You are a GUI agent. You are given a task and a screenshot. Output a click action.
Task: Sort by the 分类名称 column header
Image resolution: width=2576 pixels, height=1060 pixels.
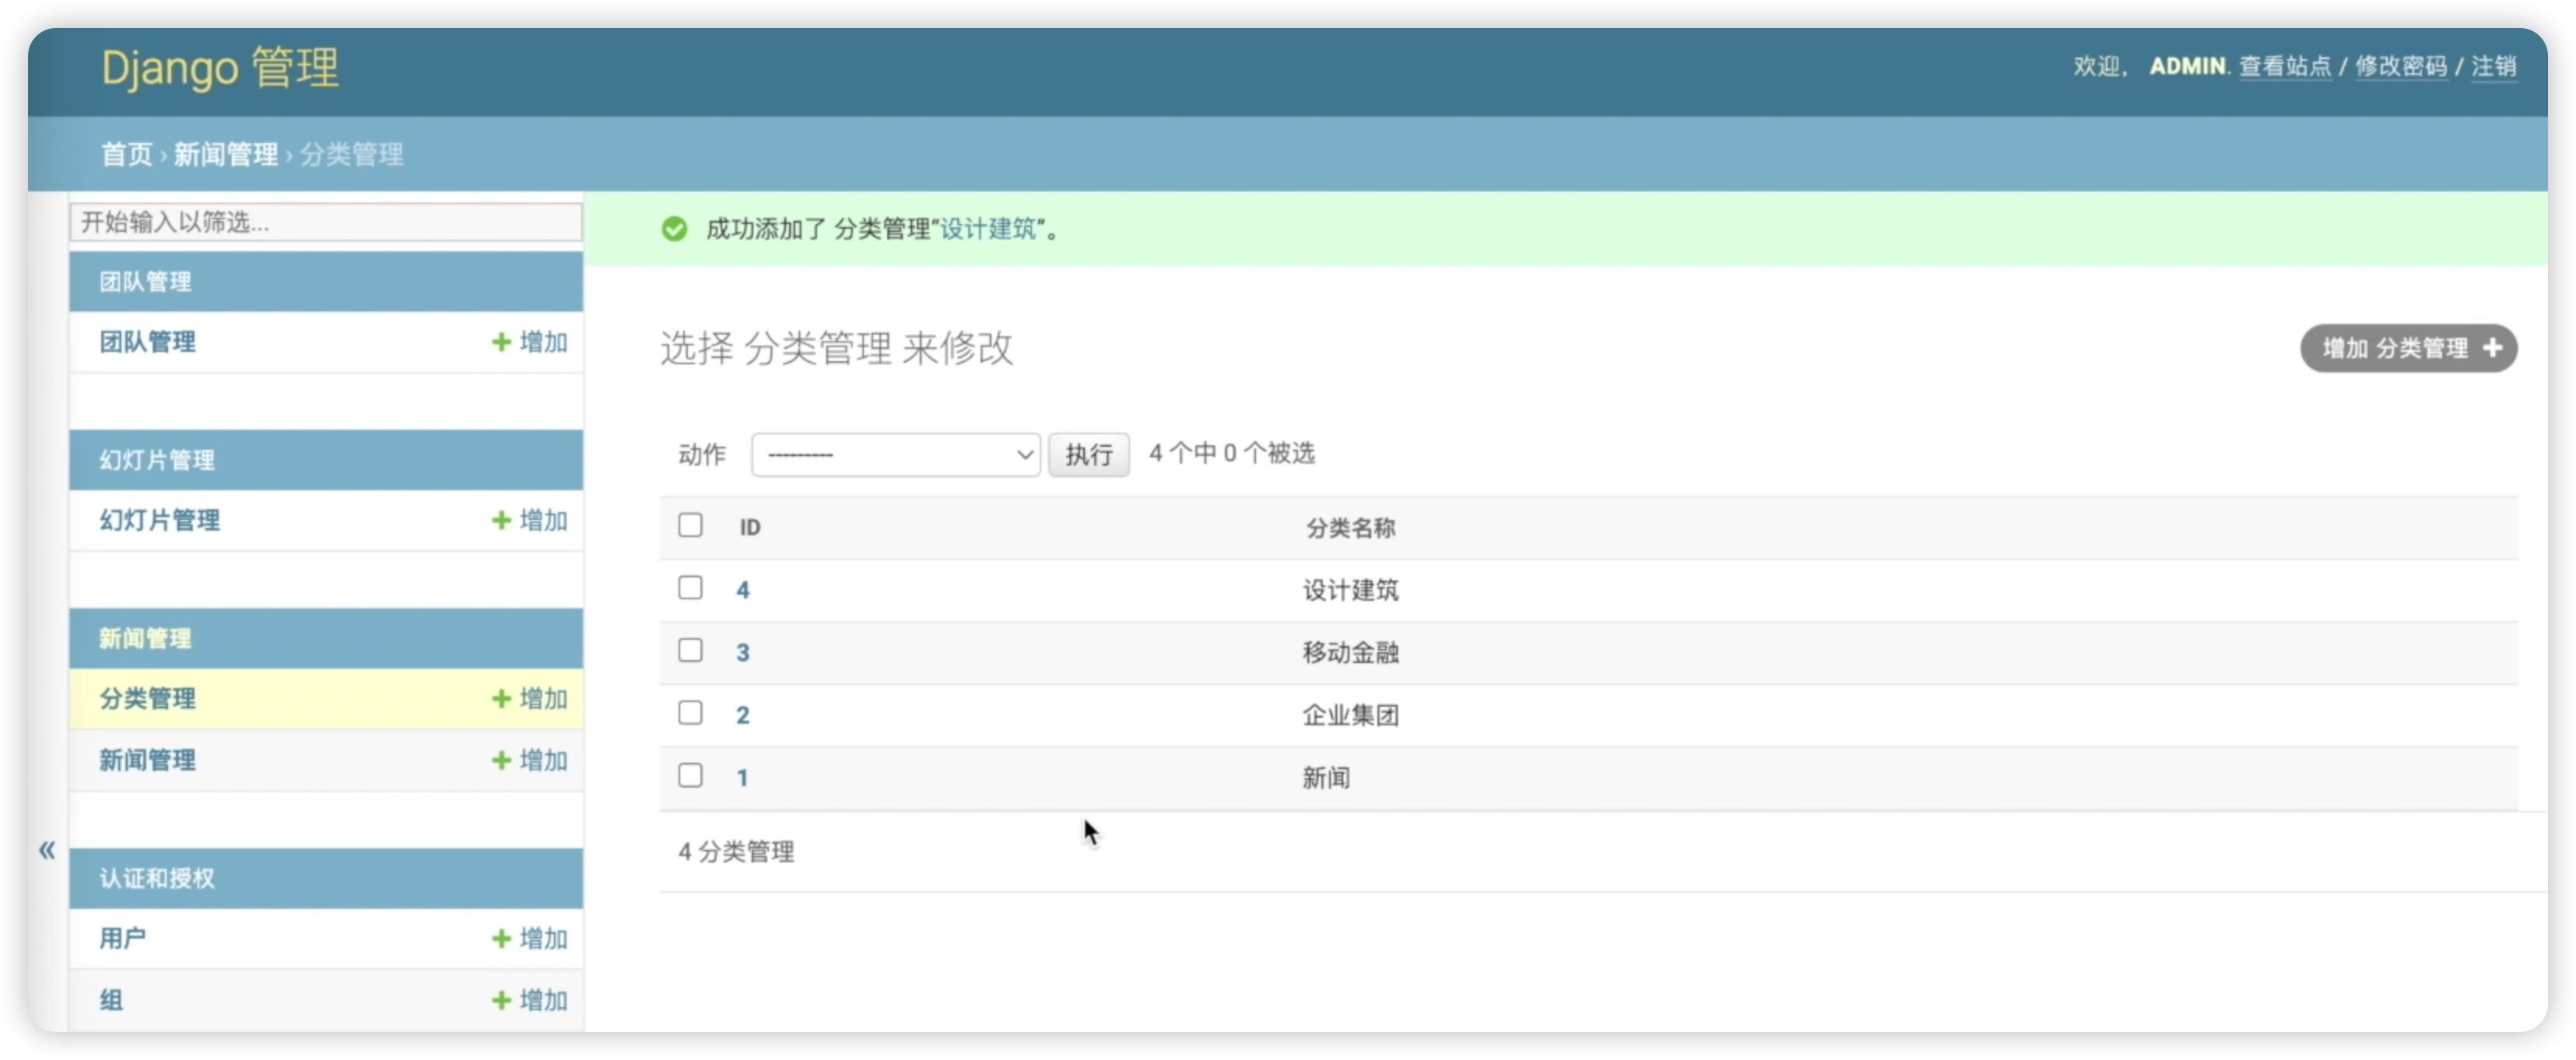[1350, 527]
